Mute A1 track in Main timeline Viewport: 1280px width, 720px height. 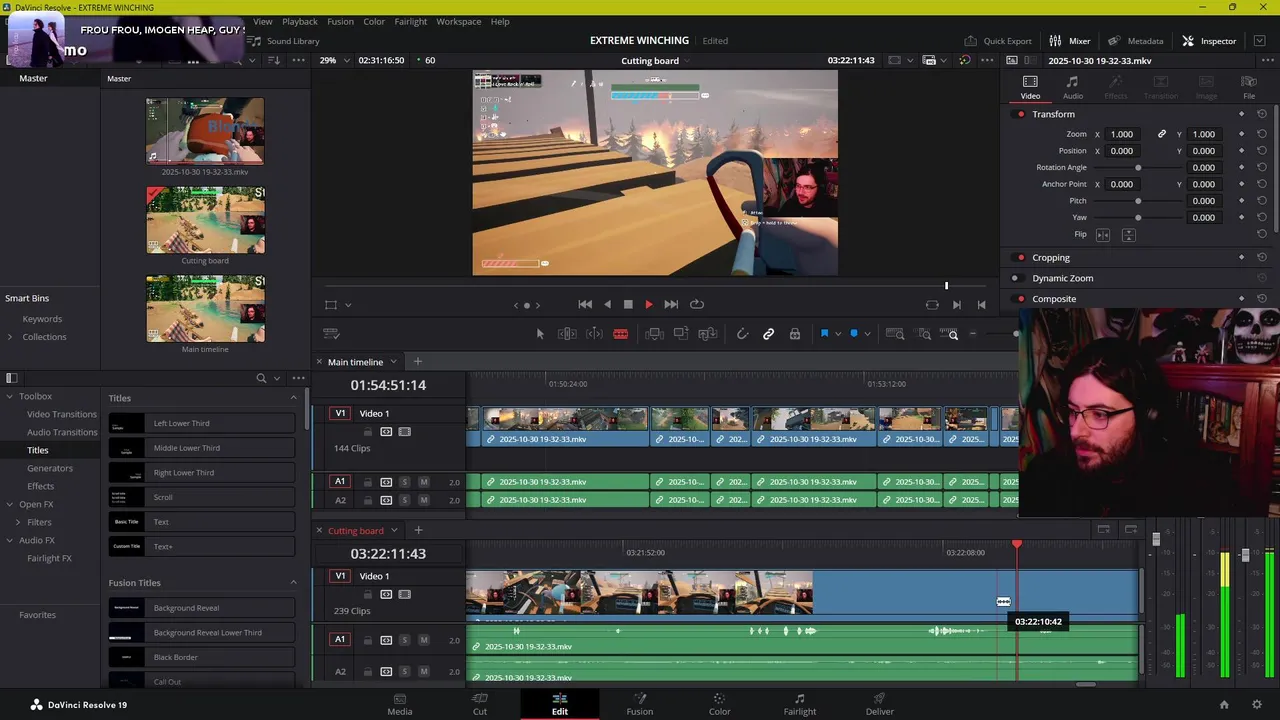[x=424, y=482]
